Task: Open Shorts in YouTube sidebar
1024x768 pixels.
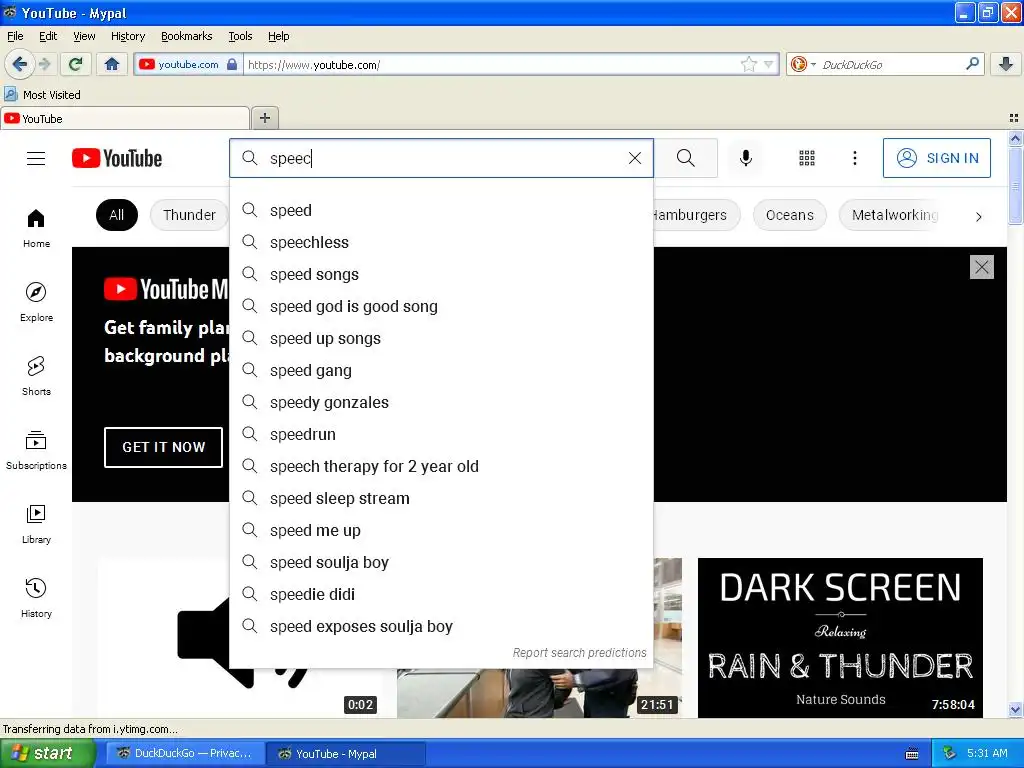Action: (x=36, y=376)
